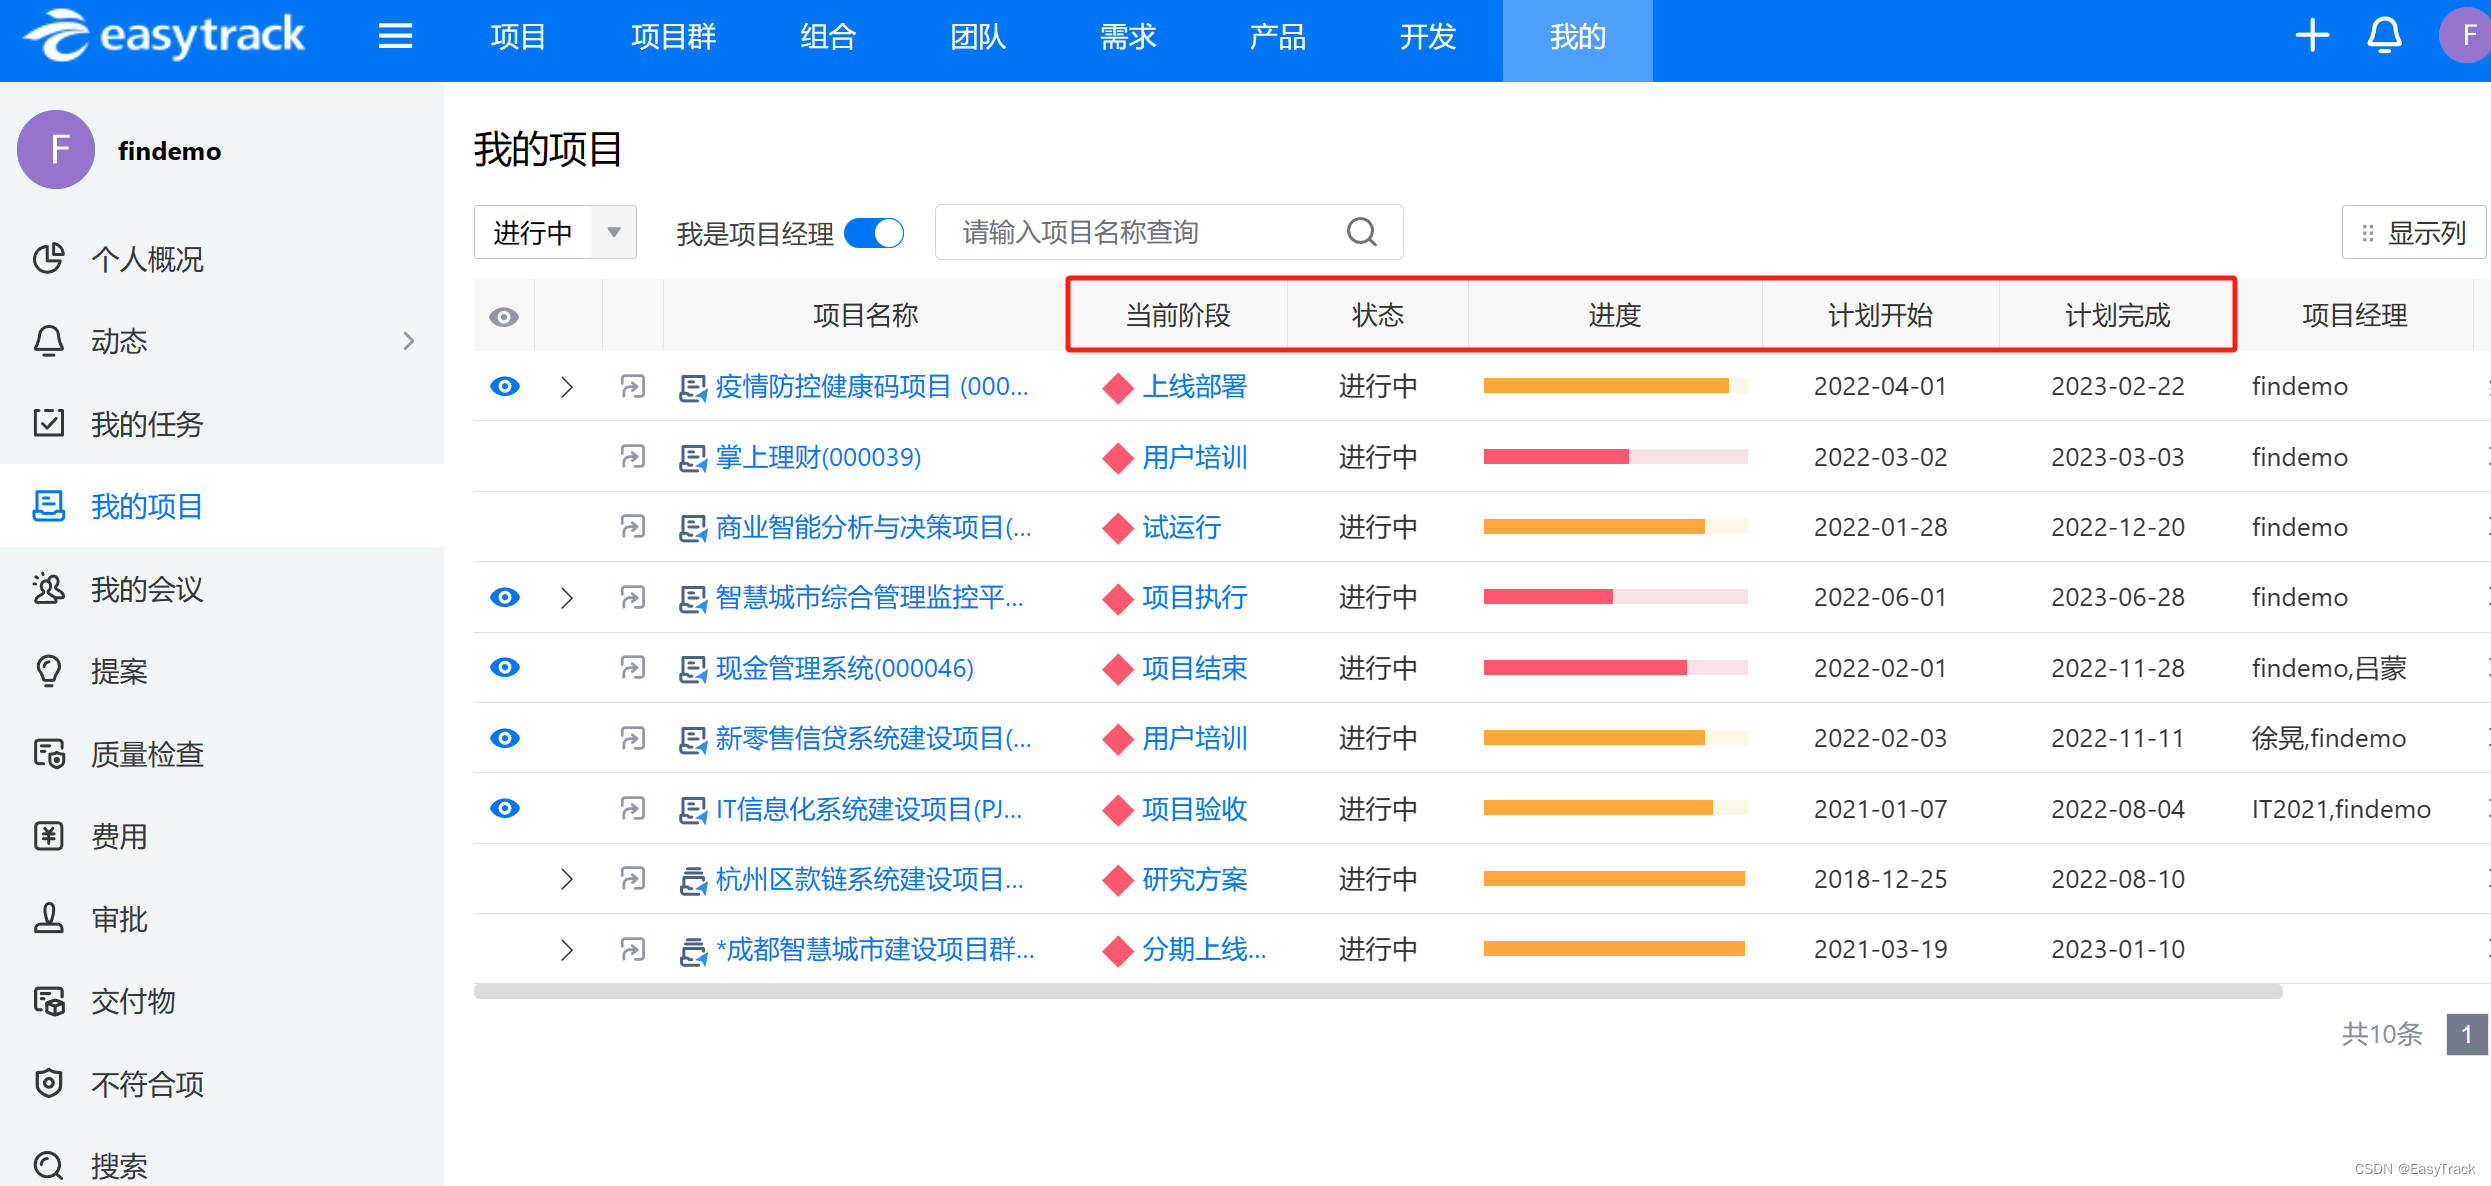Click the progress bar of 掌上理财 project
2491x1186 pixels.
click(x=1614, y=457)
